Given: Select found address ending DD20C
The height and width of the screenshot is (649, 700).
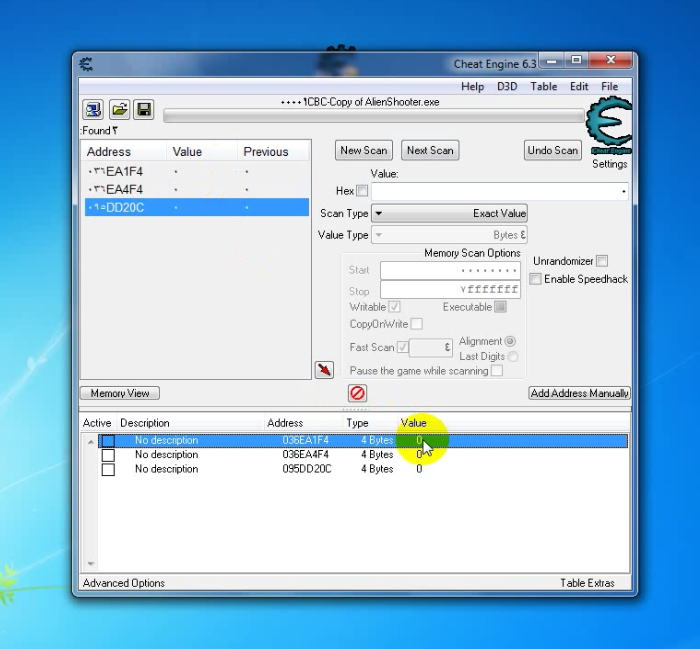Looking at the screenshot, I should (x=196, y=208).
